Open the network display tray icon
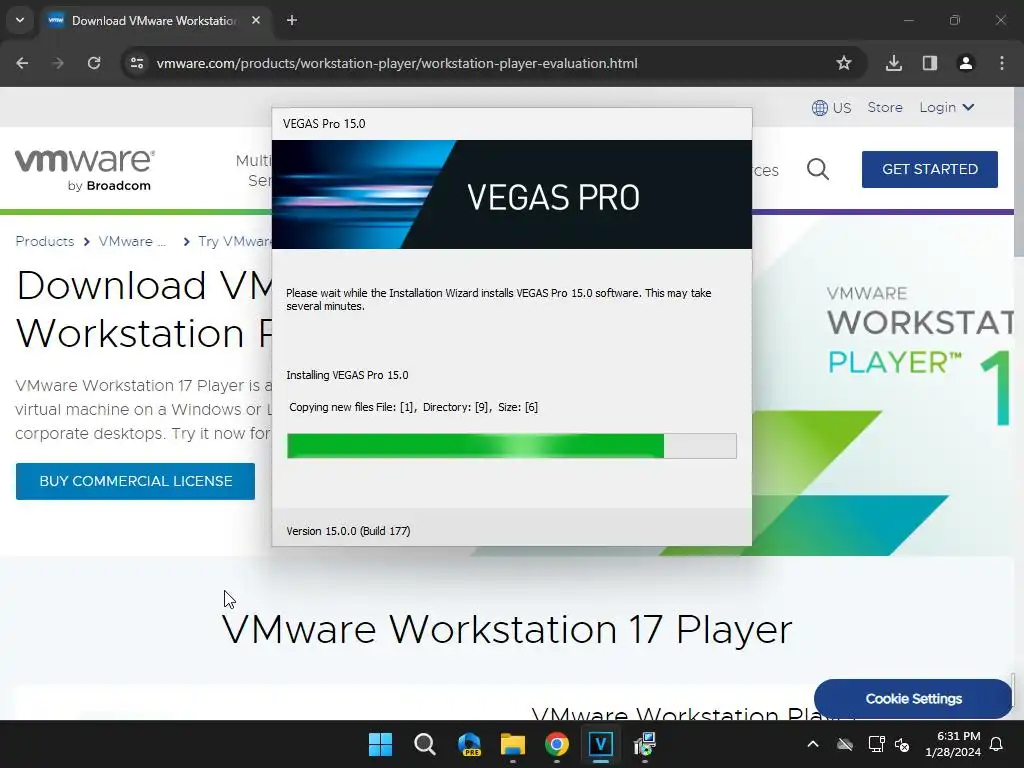Screen dimensions: 1024x768 click(x=876, y=744)
